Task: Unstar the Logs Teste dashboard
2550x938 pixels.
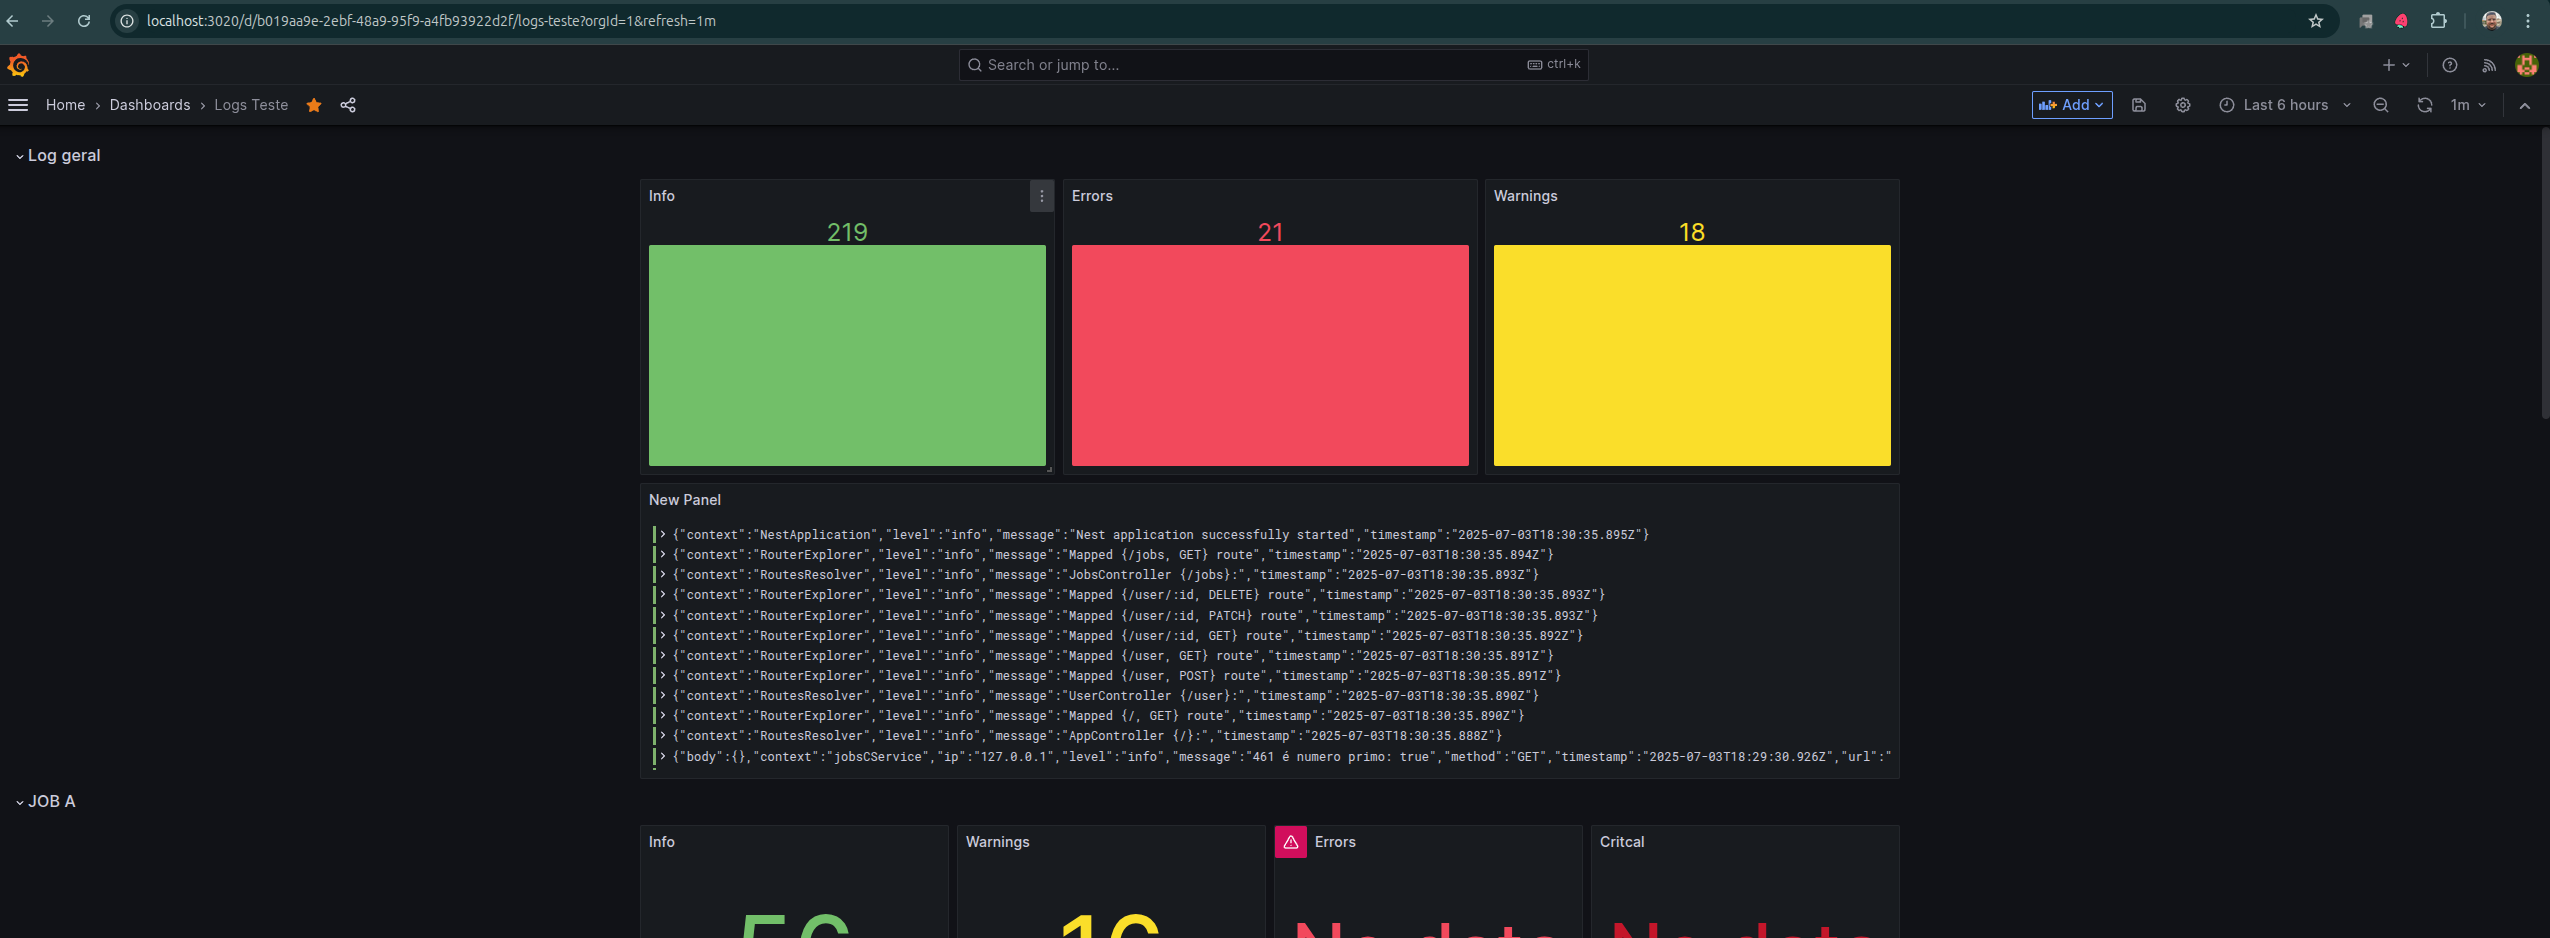Action: [x=314, y=105]
